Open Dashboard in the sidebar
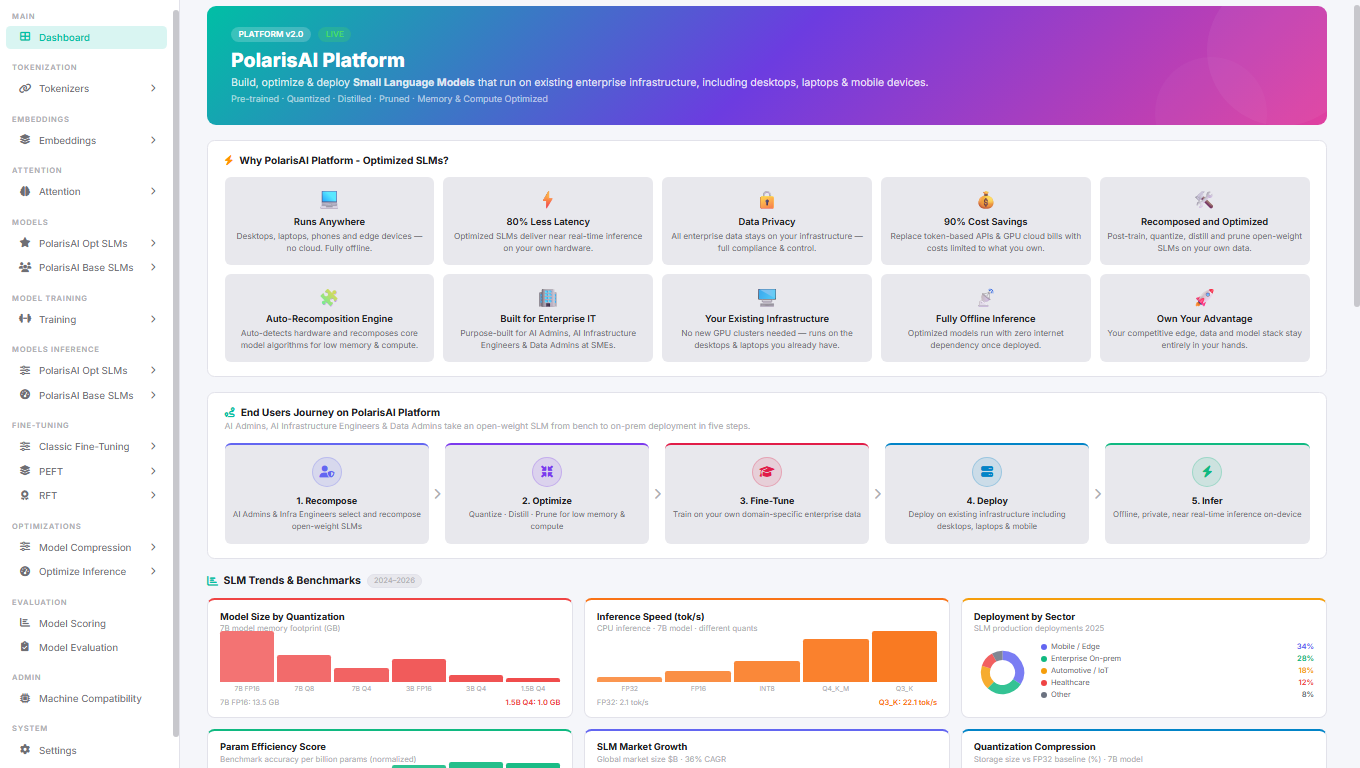The width and height of the screenshot is (1360, 768). [86, 38]
